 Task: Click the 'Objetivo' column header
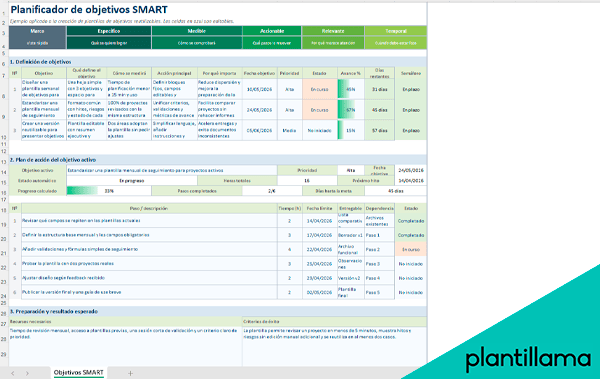[44, 73]
